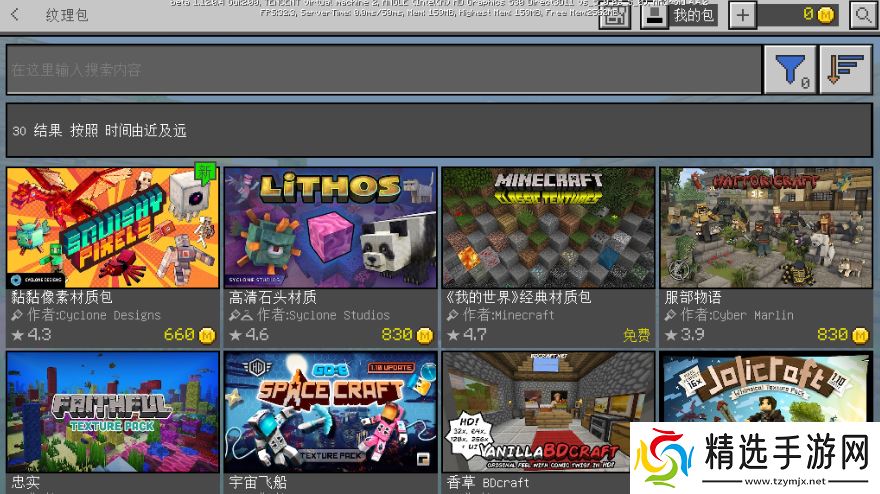The image size is (880, 494).
Task: Click the 免费 free label on classic pack
Action: [x=636, y=335]
